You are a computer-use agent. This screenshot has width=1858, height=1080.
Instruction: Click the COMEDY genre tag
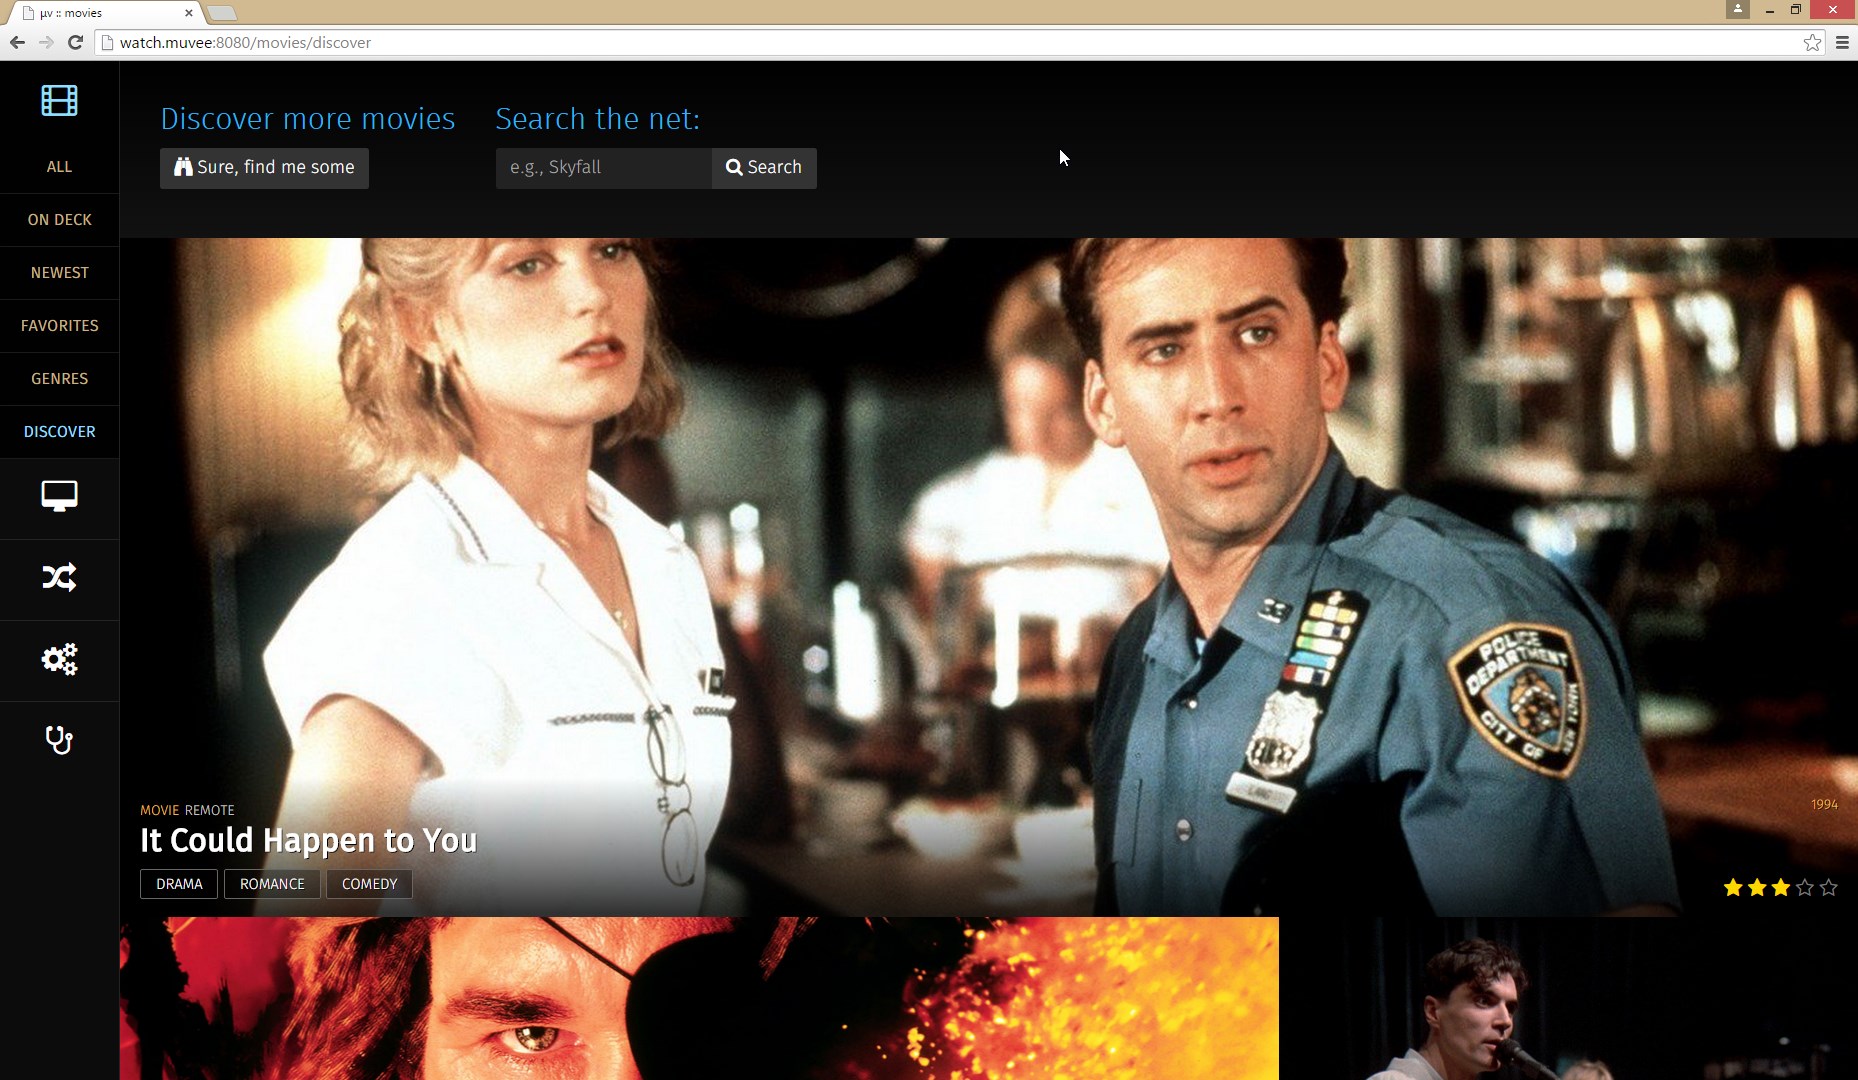369,884
